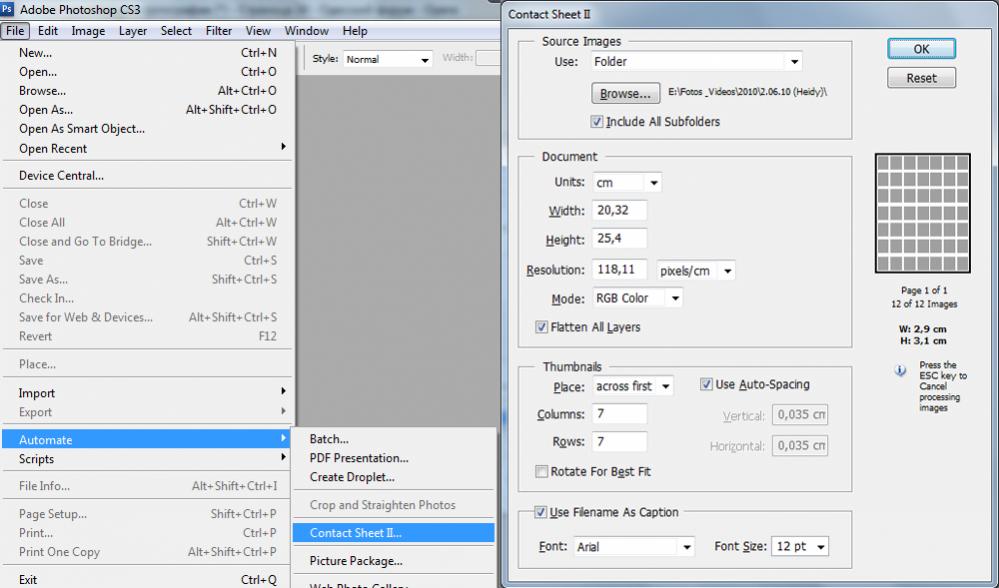
Task: Click the "12 of 12 Images" text
Action: tap(924, 305)
